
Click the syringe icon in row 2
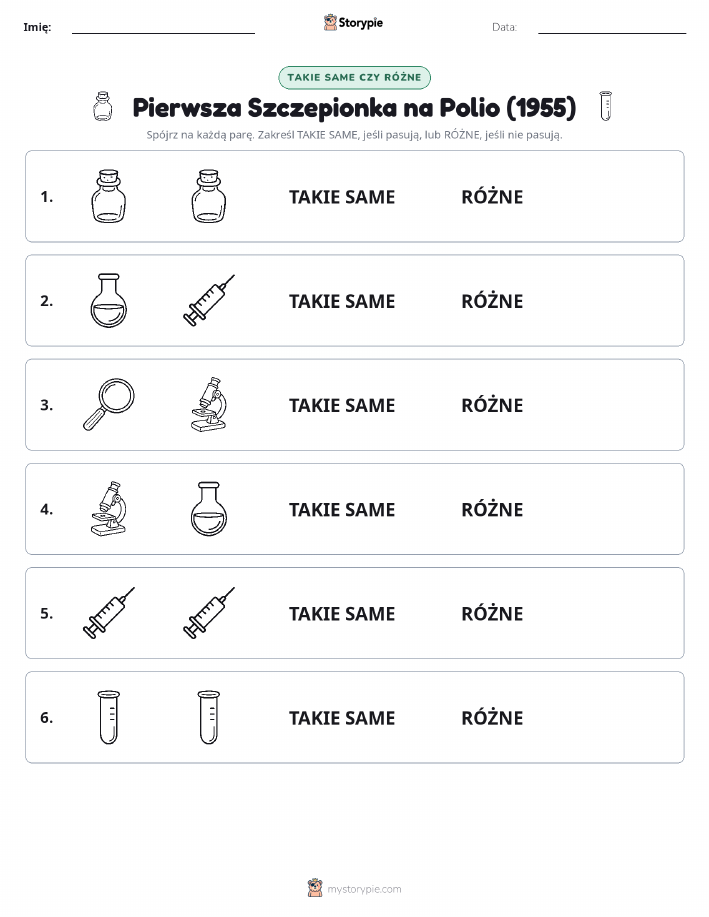coord(209,301)
